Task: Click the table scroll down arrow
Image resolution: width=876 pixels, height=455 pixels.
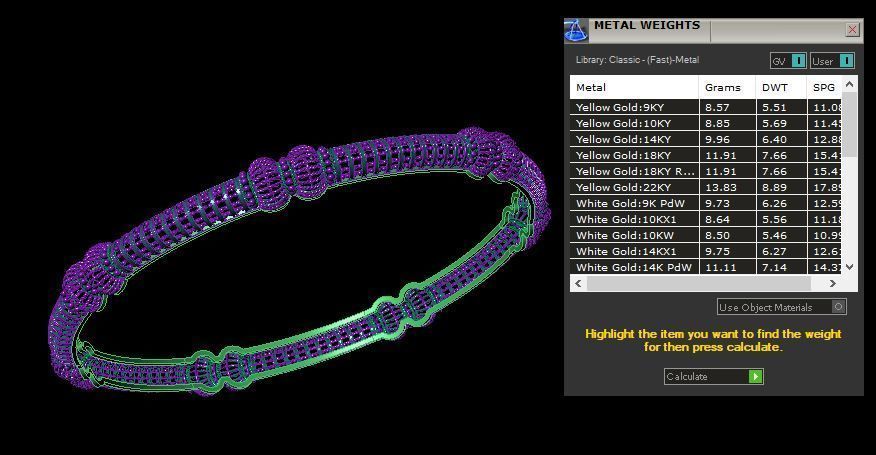Action: coord(850,267)
